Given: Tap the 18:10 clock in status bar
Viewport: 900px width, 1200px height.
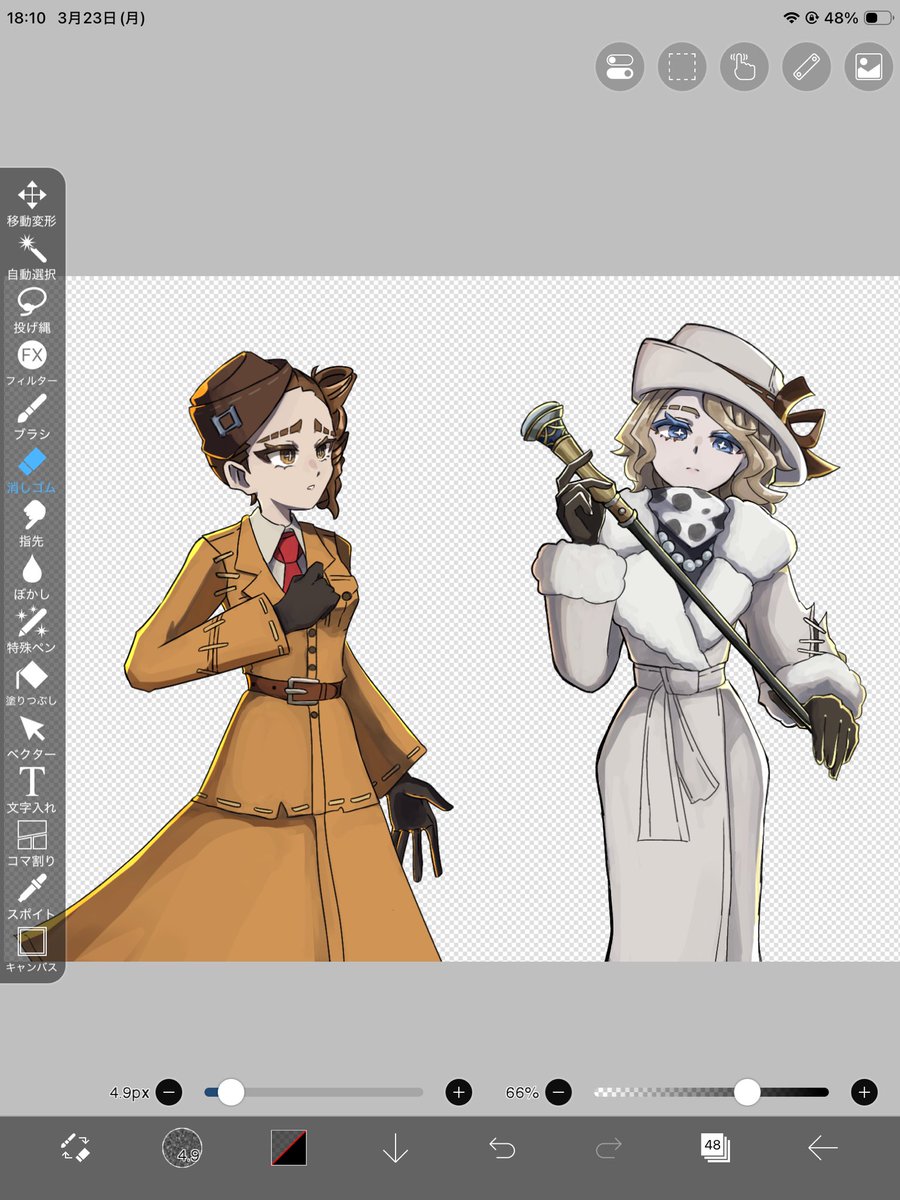Looking at the screenshot, I should (26, 18).
